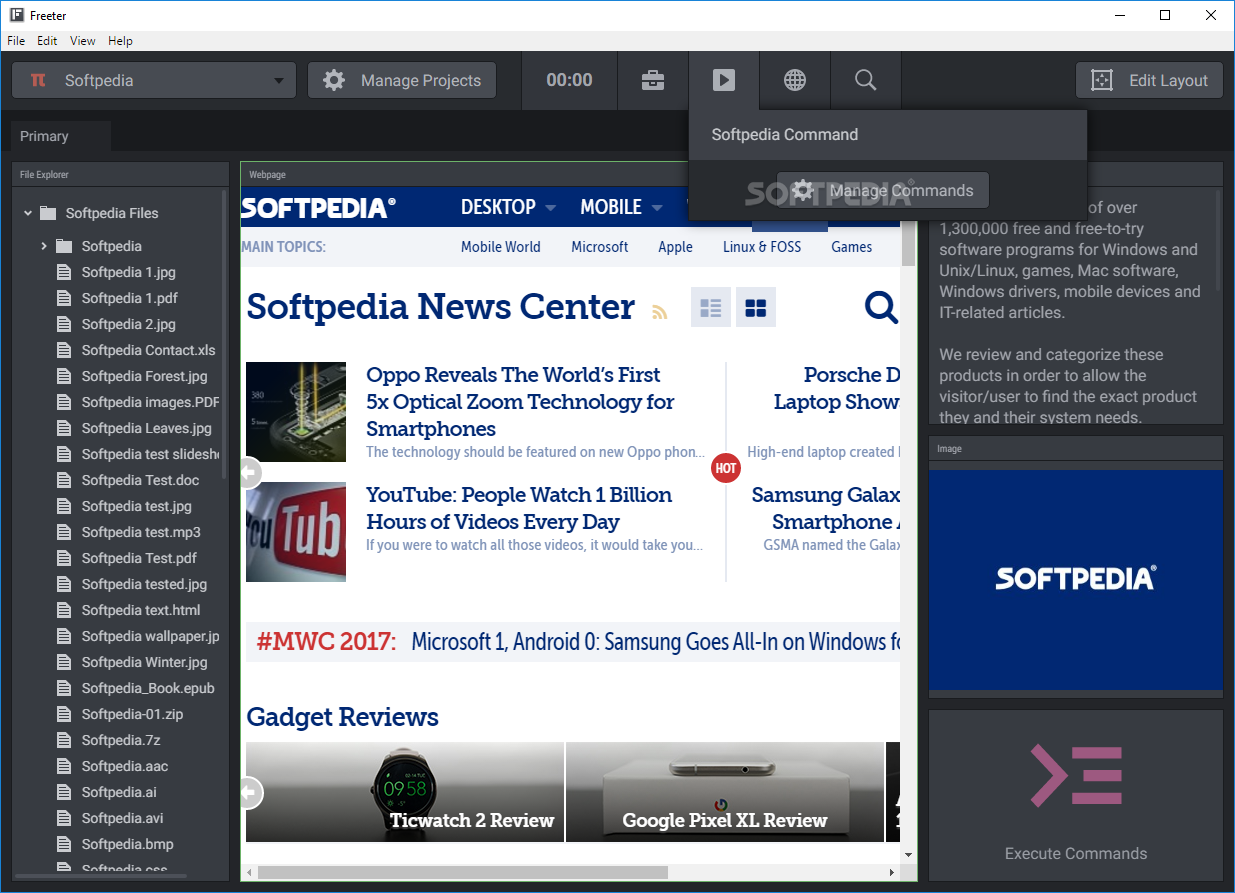Open the globe web icon in top bar
Viewport: 1235px width, 893px height.
click(x=795, y=81)
